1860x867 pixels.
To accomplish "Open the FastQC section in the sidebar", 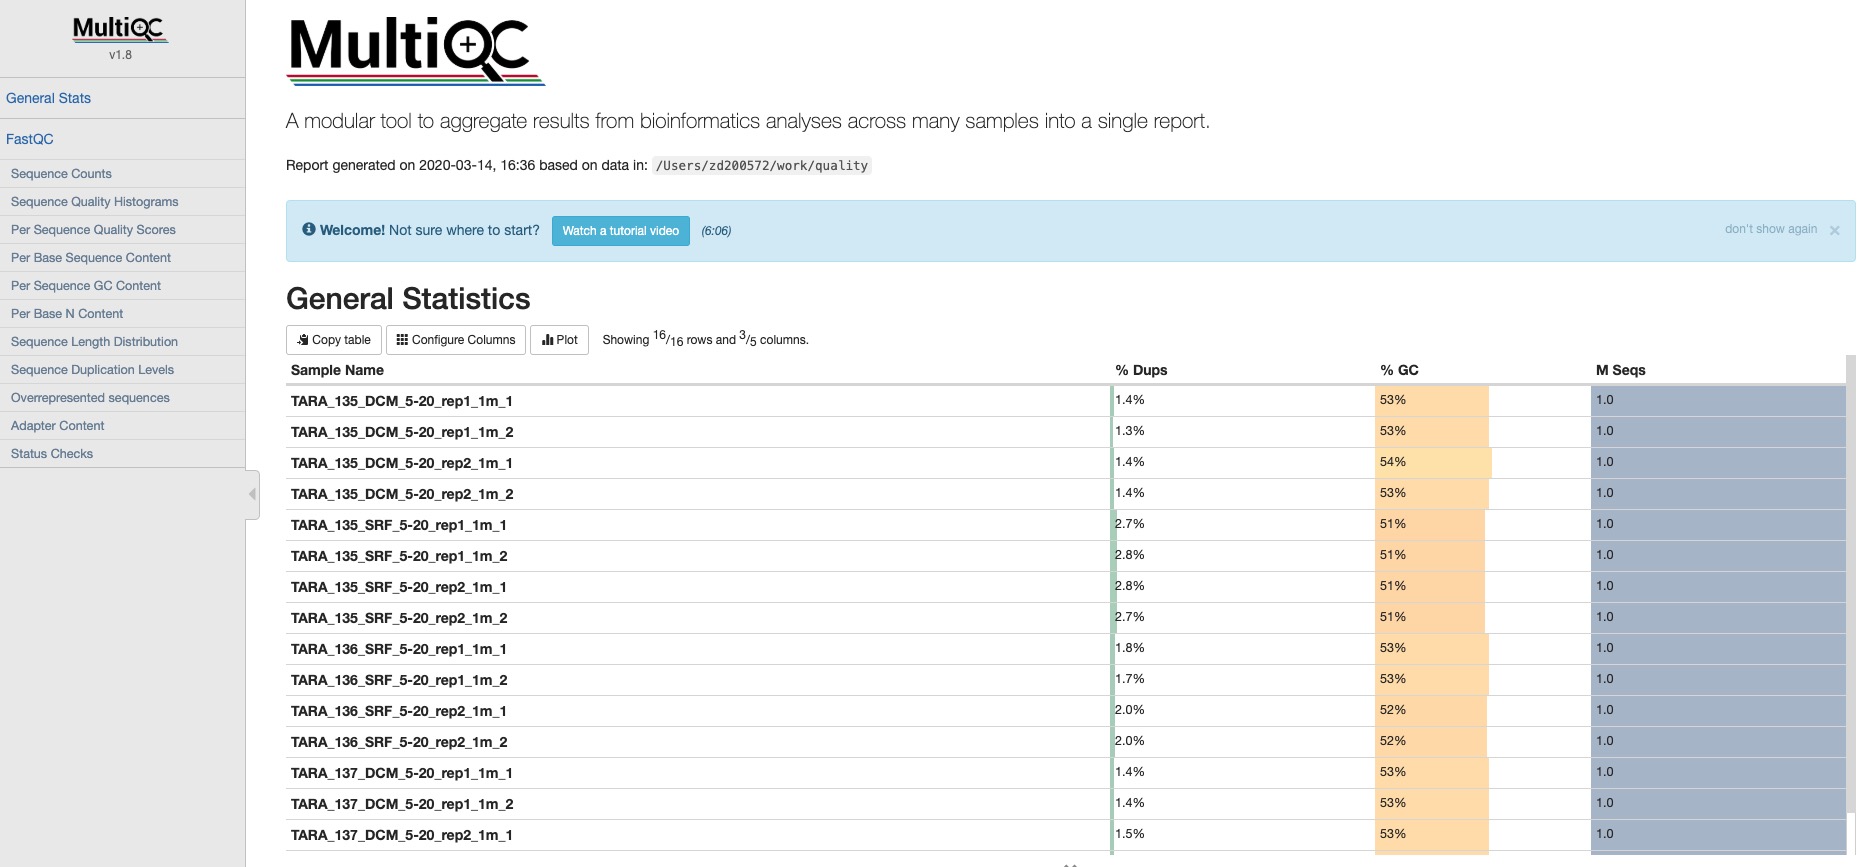I will coord(30,139).
